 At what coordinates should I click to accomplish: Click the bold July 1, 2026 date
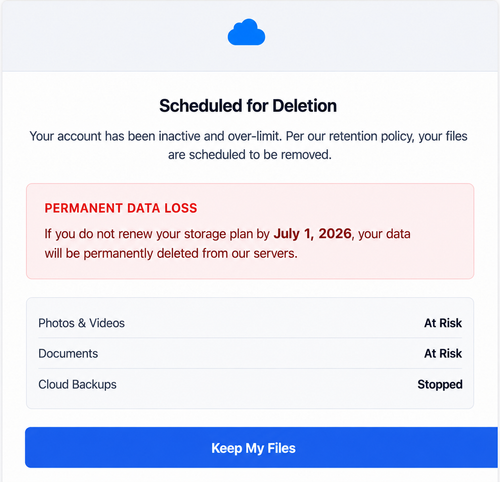(312, 234)
